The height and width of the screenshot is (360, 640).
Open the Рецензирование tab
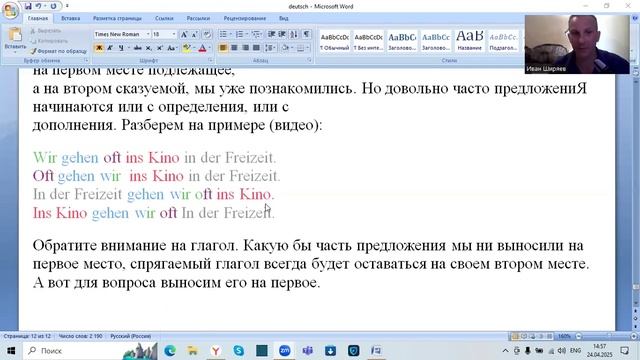click(x=244, y=18)
